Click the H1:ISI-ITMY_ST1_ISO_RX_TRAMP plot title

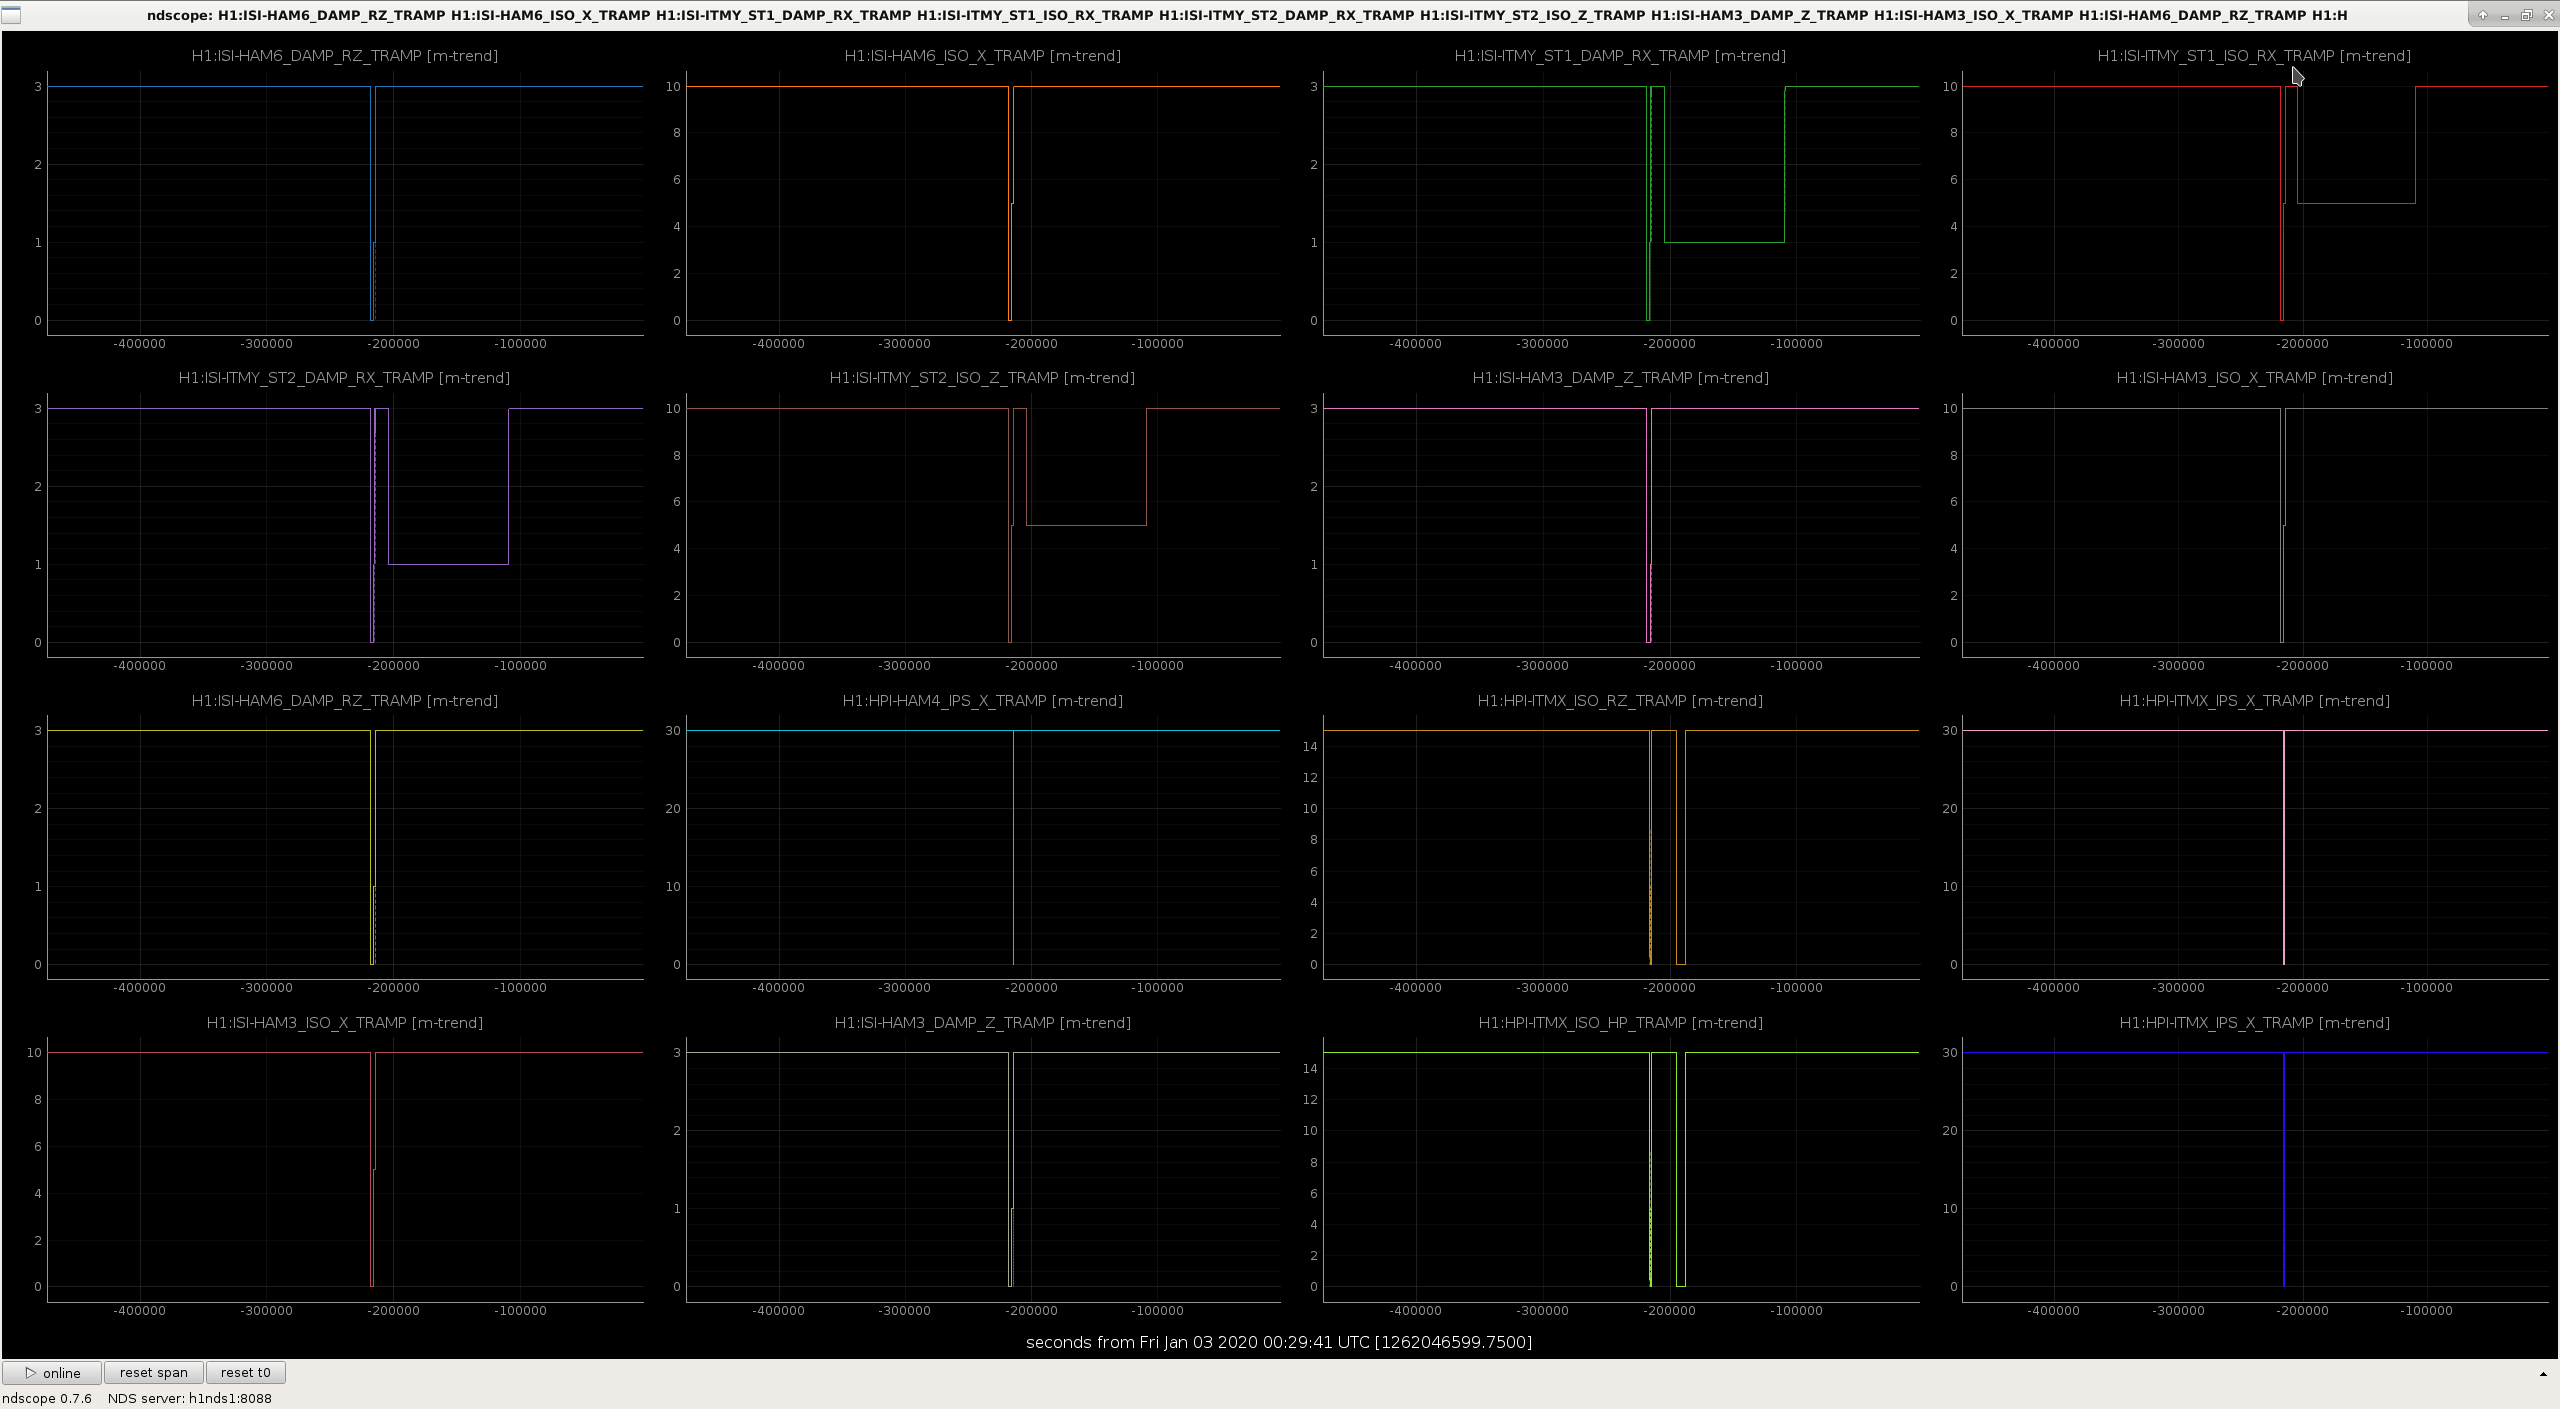(2254, 56)
